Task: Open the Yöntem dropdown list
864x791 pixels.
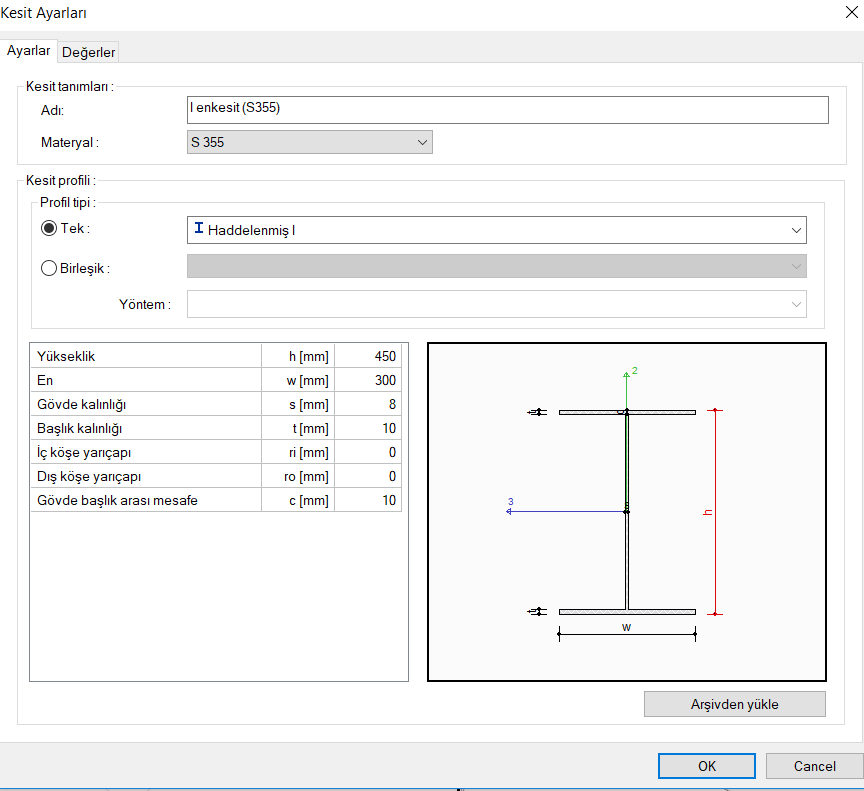Action: [796, 304]
